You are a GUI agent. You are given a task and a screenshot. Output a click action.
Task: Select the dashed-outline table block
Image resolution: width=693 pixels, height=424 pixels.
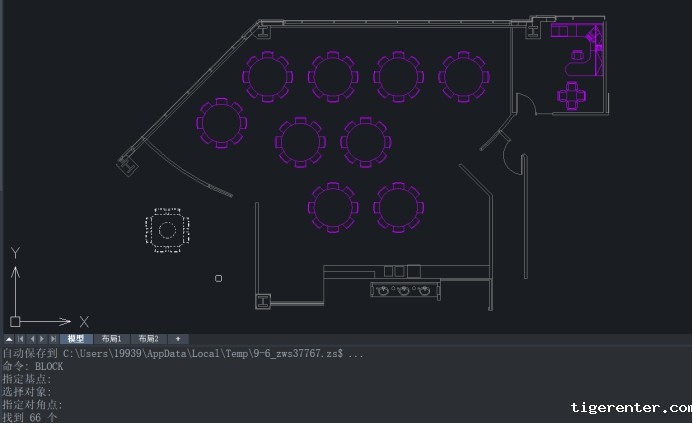166,231
